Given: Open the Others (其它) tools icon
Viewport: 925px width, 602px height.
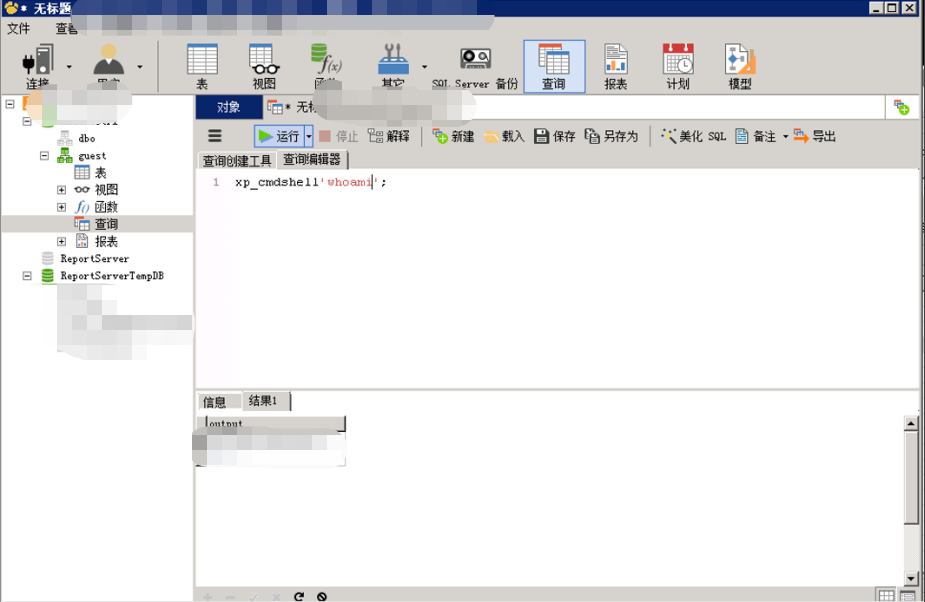Looking at the screenshot, I should (x=393, y=67).
